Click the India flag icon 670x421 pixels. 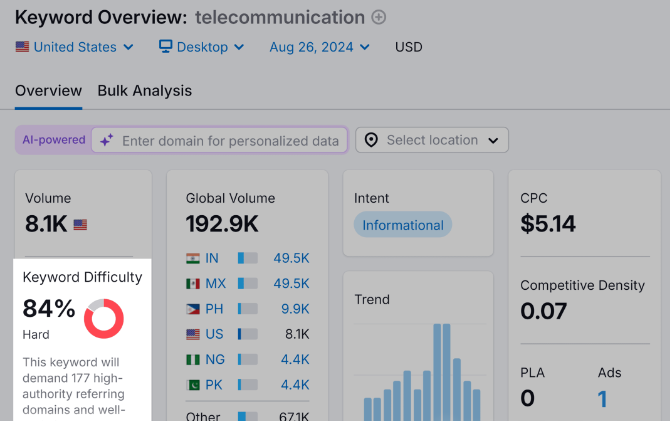pyautogui.click(x=193, y=258)
